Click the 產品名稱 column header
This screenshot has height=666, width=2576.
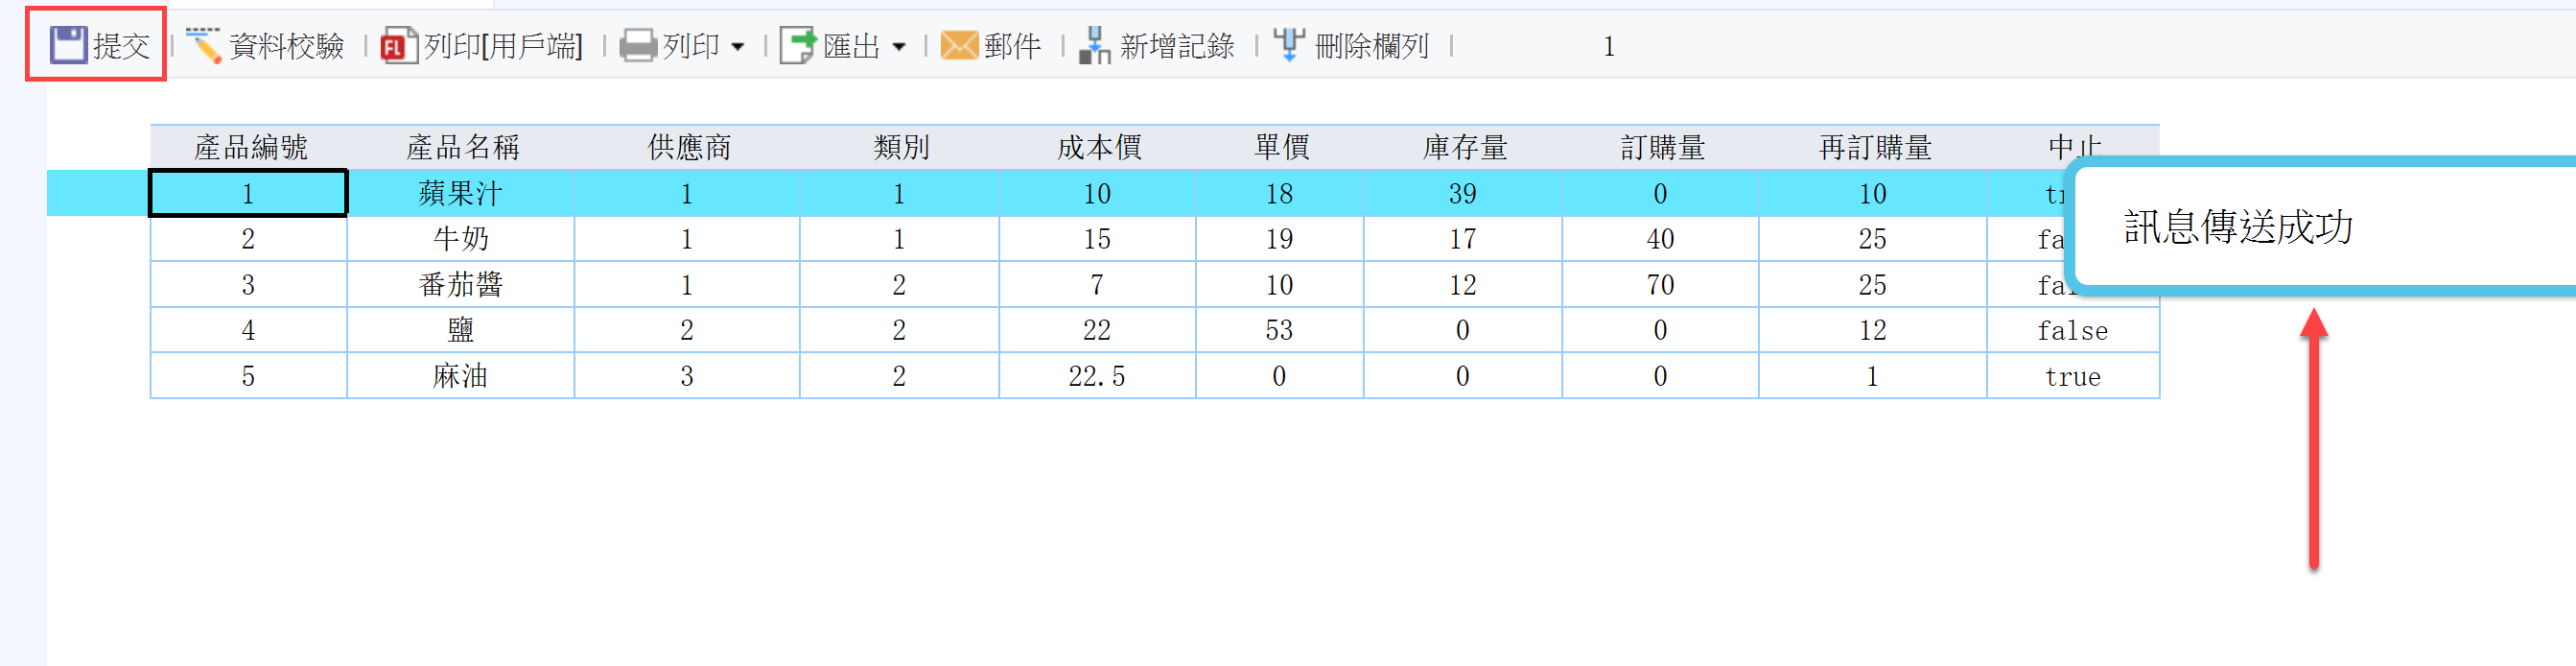click(461, 148)
